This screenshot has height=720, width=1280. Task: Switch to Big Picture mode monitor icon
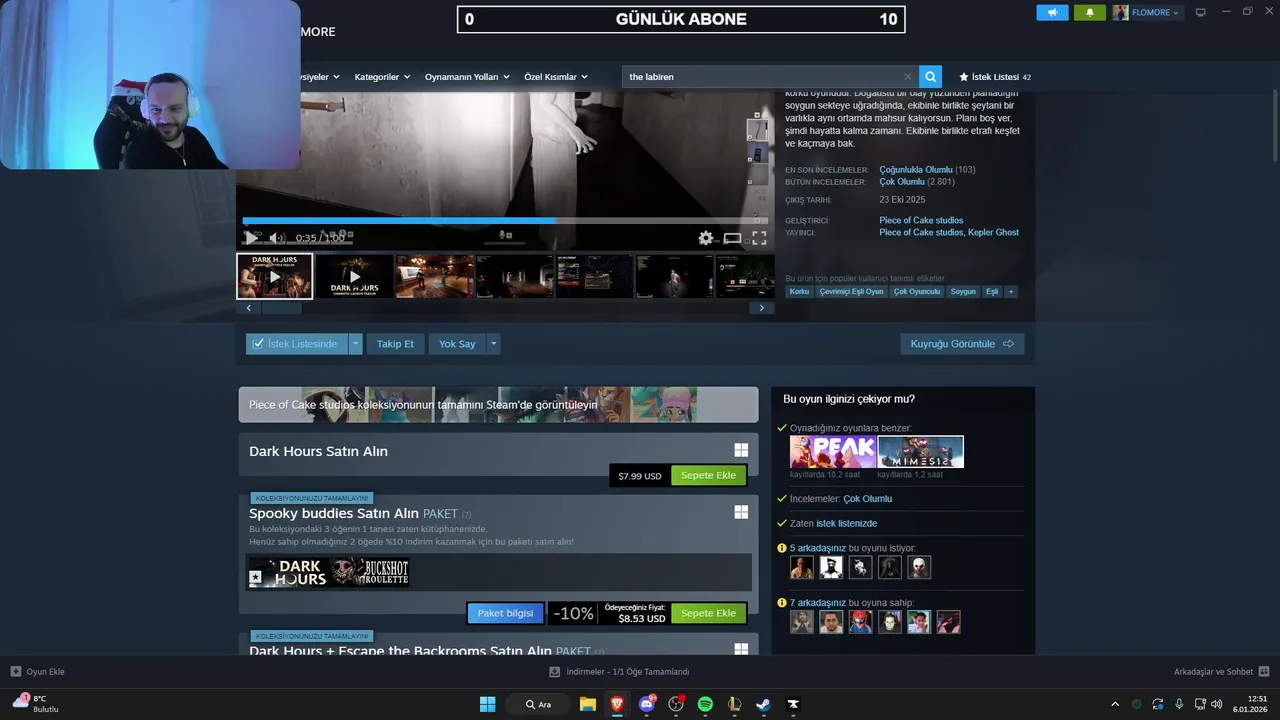[1201, 12]
